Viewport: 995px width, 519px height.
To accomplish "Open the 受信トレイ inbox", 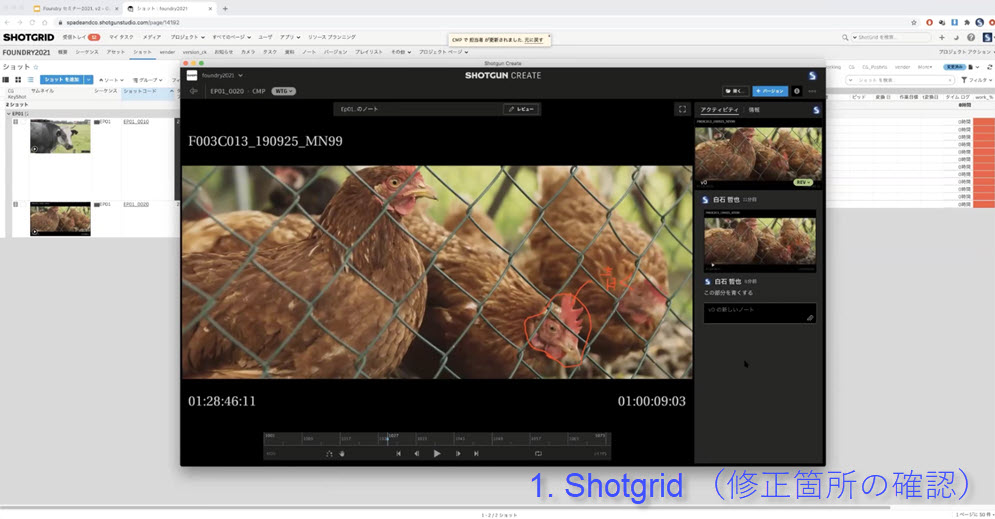I will (x=81, y=37).
